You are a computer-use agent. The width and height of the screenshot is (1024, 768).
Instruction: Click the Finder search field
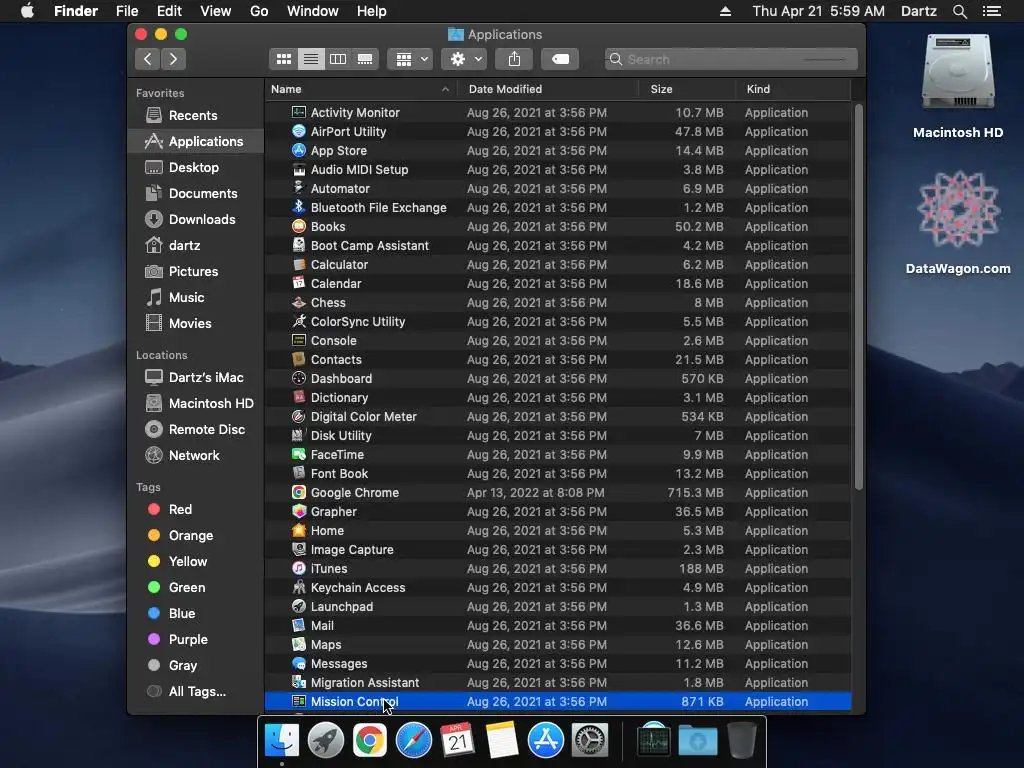point(731,59)
